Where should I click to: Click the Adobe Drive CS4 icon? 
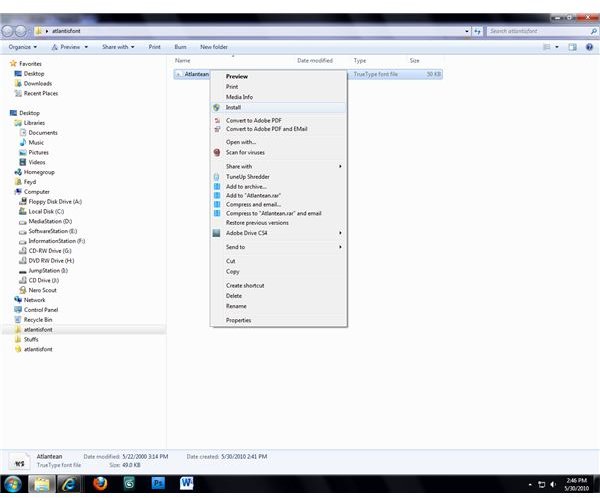(x=217, y=233)
